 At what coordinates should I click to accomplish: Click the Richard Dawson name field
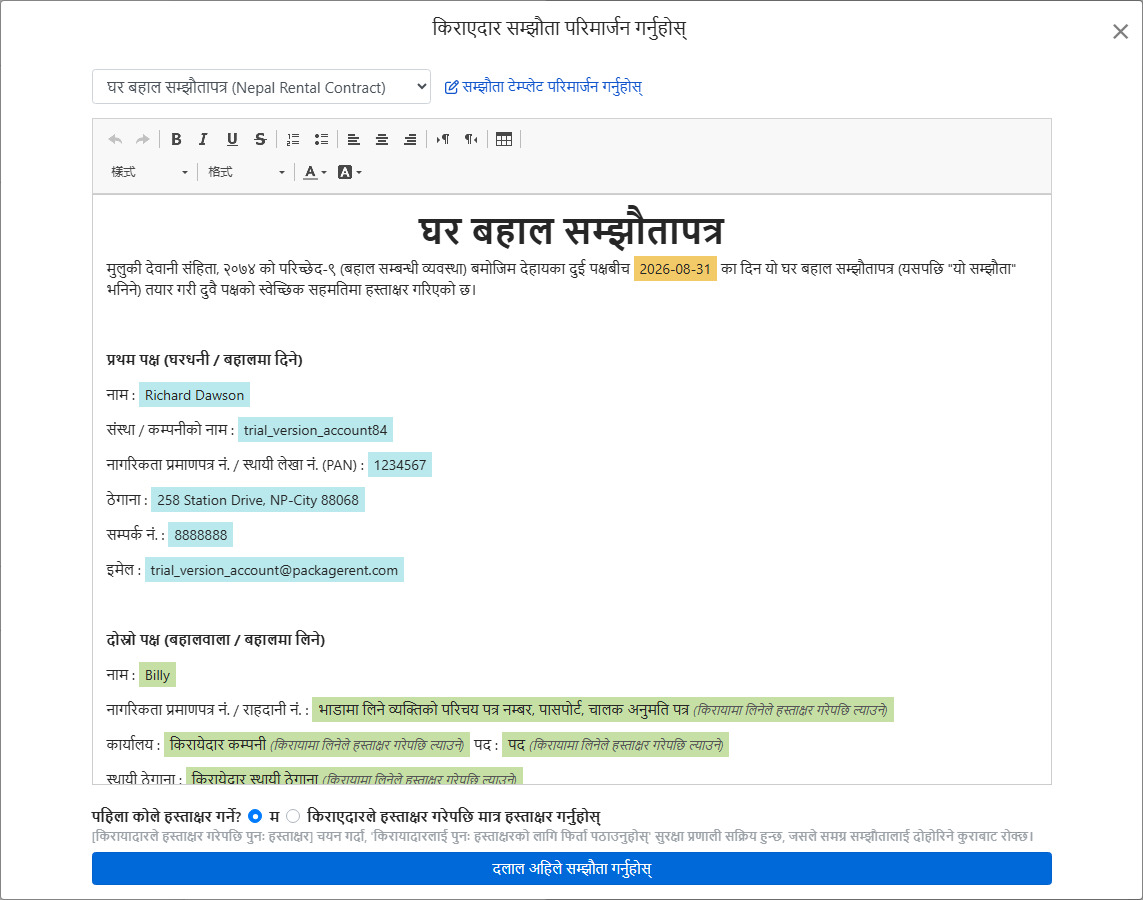(x=195, y=395)
